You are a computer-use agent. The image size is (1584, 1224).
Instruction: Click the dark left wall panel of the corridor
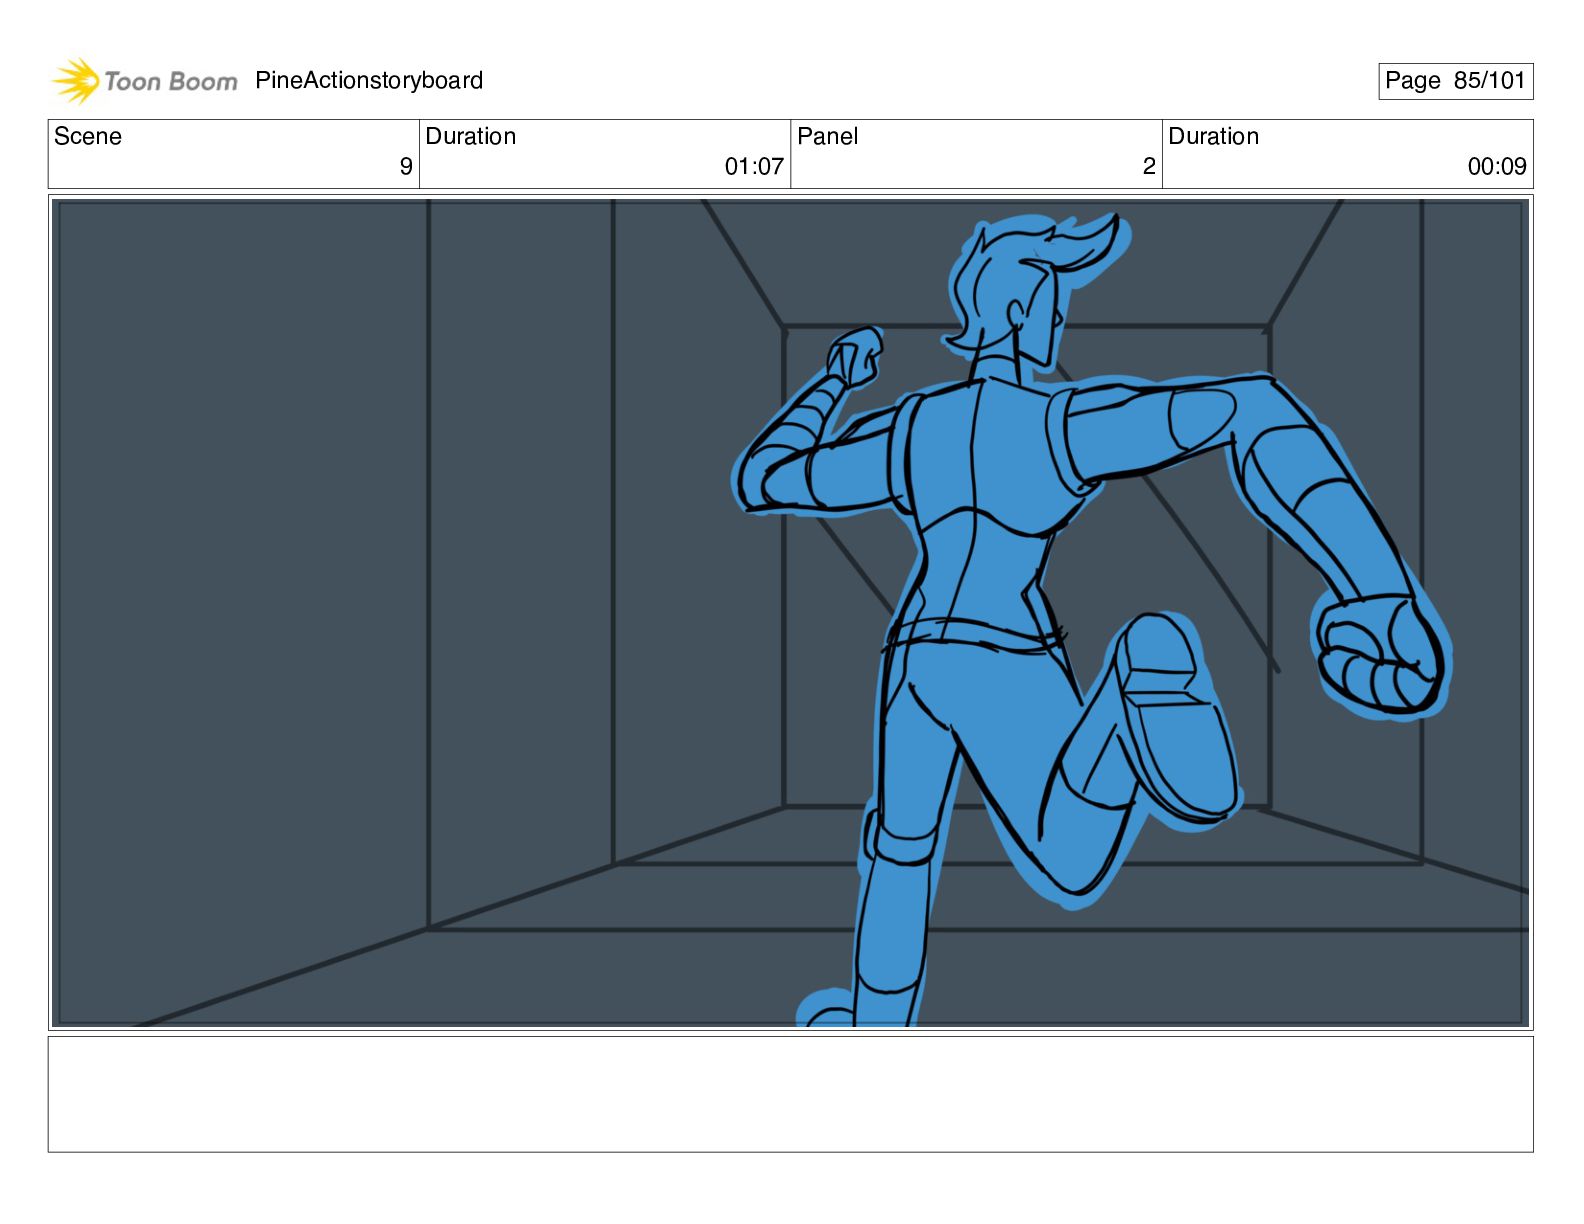point(240,560)
